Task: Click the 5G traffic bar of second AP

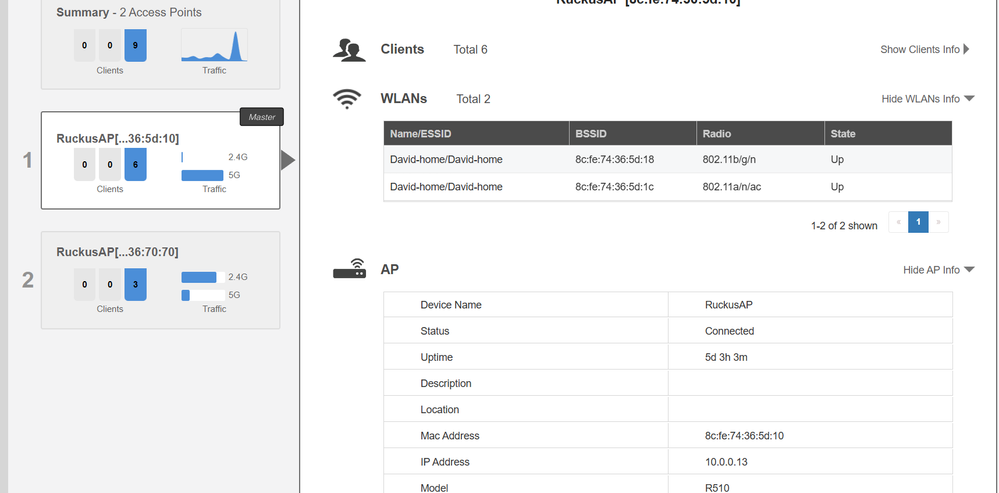Action: point(186,295)
